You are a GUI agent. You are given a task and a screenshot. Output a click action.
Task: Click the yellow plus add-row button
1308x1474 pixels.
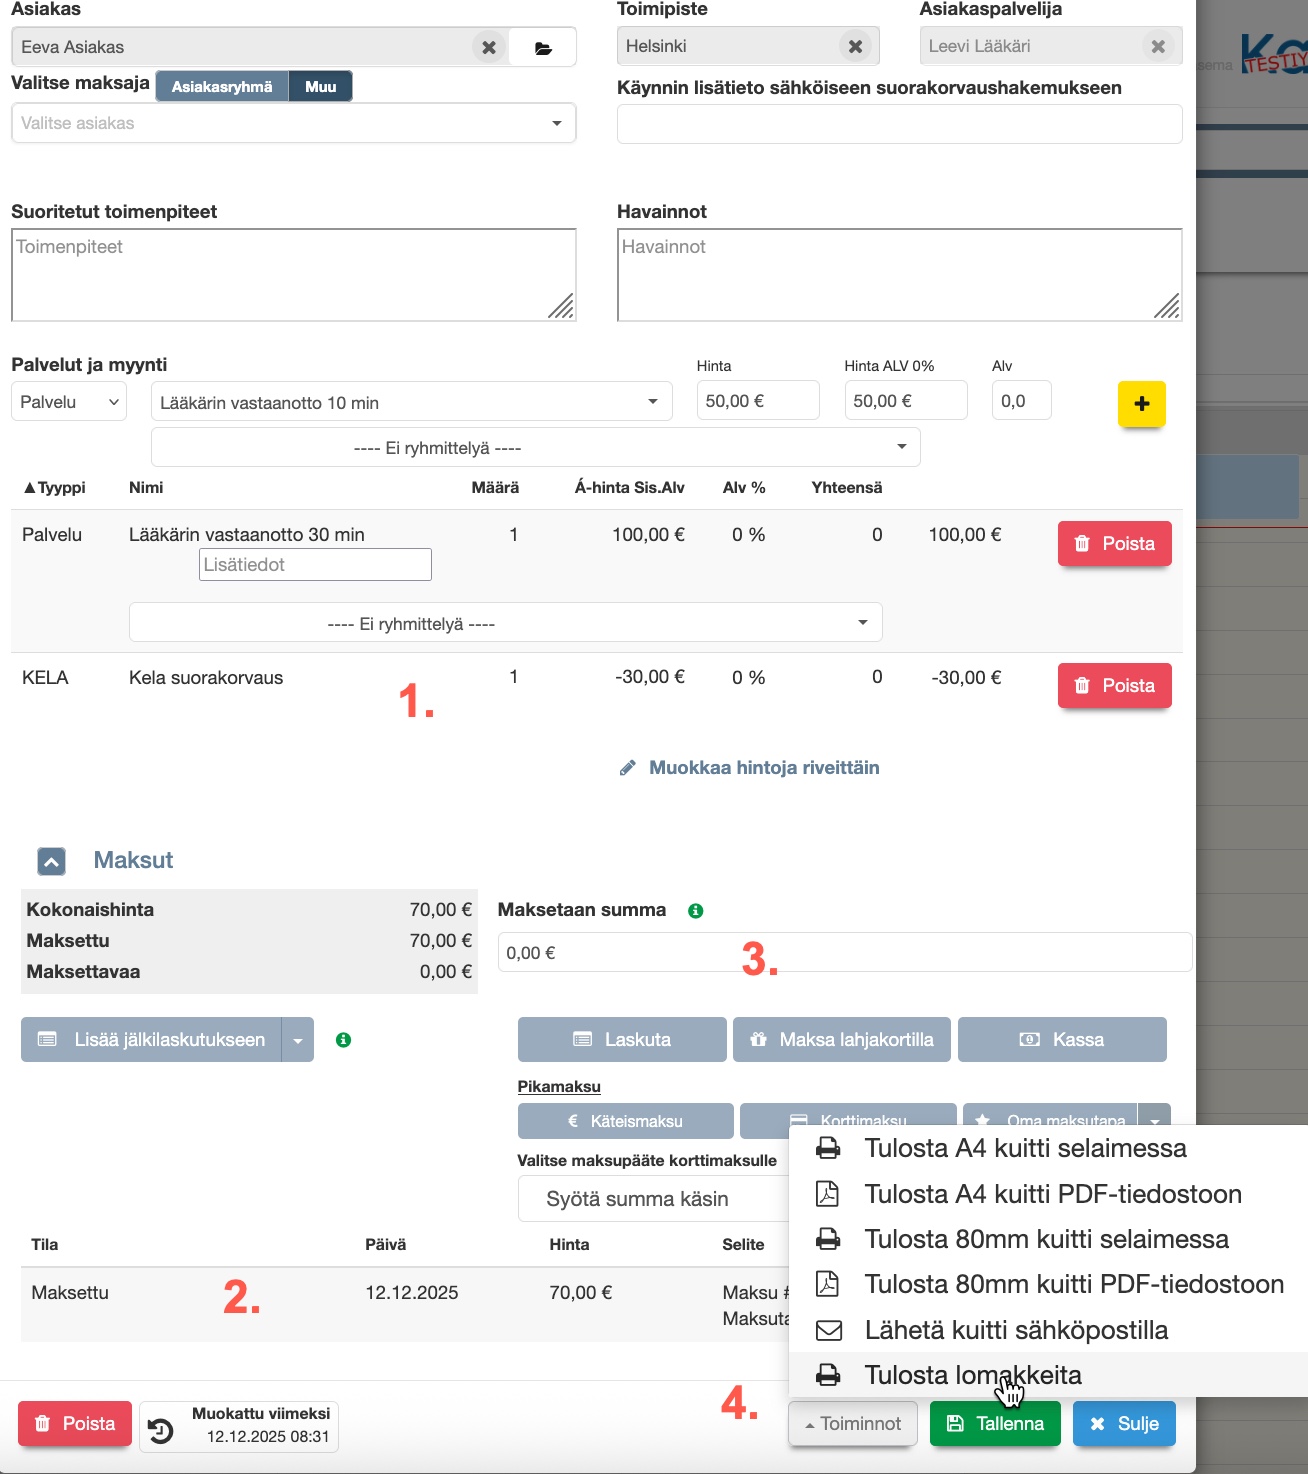point(1141,404)
